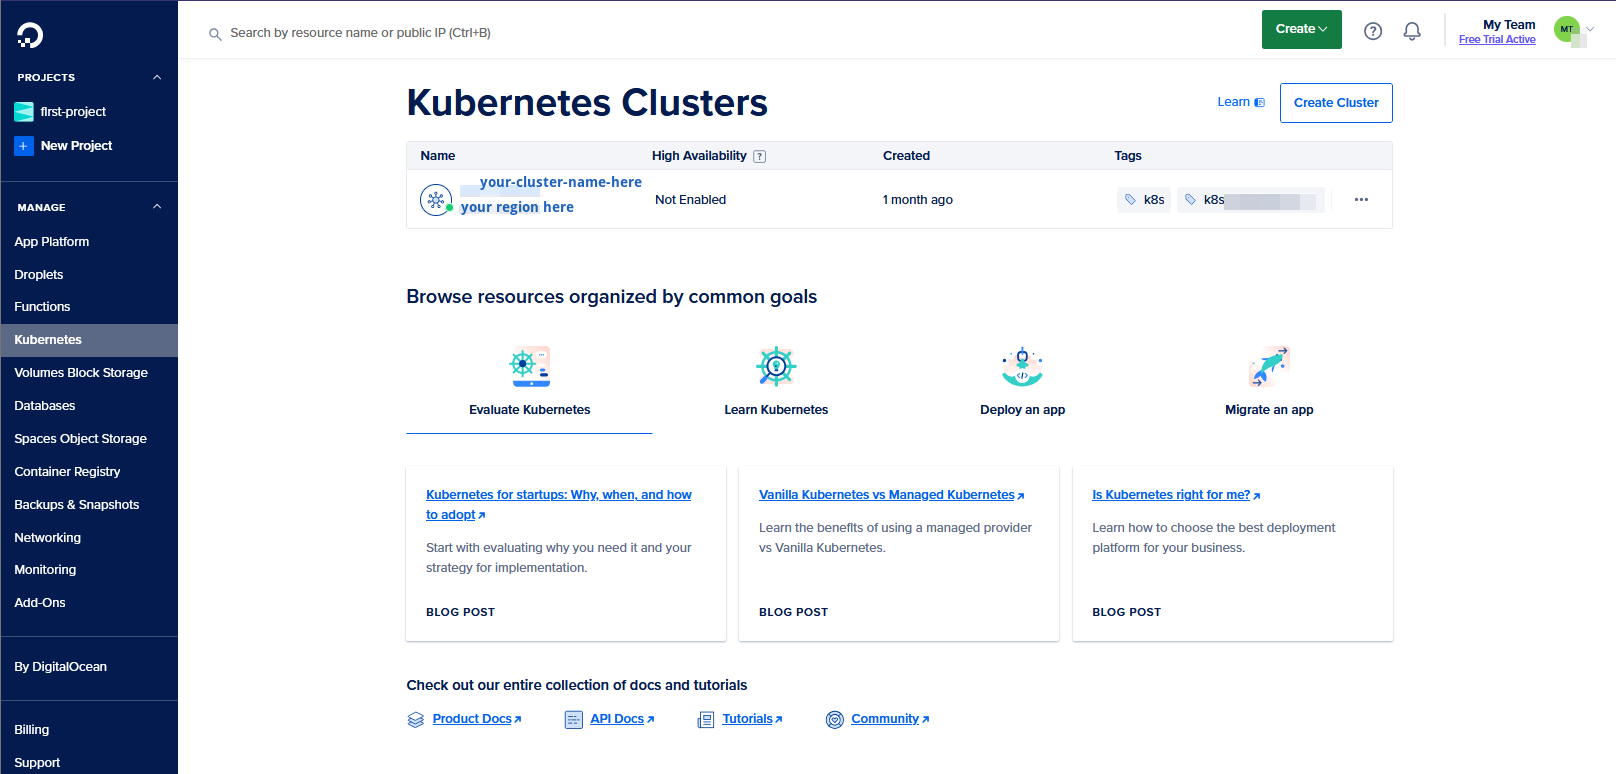Screen dimensions: 1616x774
Task: Click the API Docs icon
Action: tap(574, 720)
